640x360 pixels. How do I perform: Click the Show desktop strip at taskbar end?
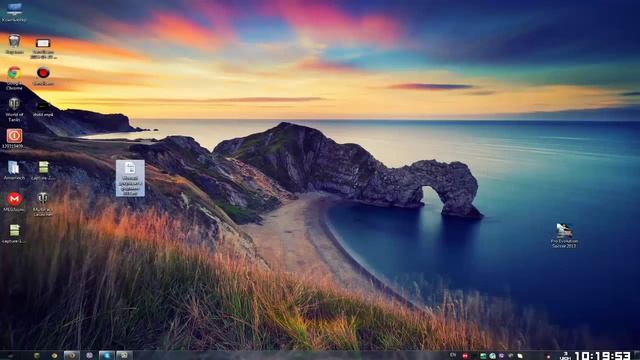click(x=637, y=356)
